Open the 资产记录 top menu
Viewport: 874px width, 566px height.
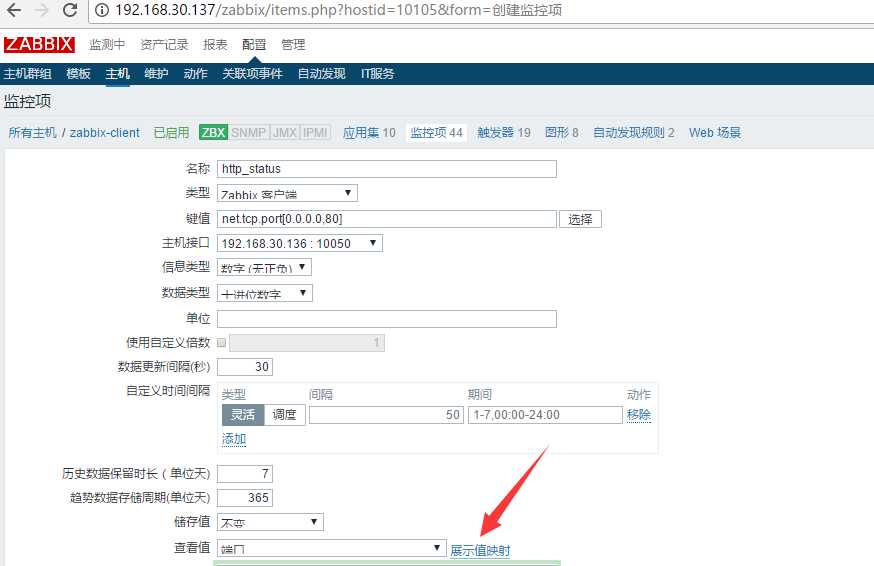[x=164, y=45]
